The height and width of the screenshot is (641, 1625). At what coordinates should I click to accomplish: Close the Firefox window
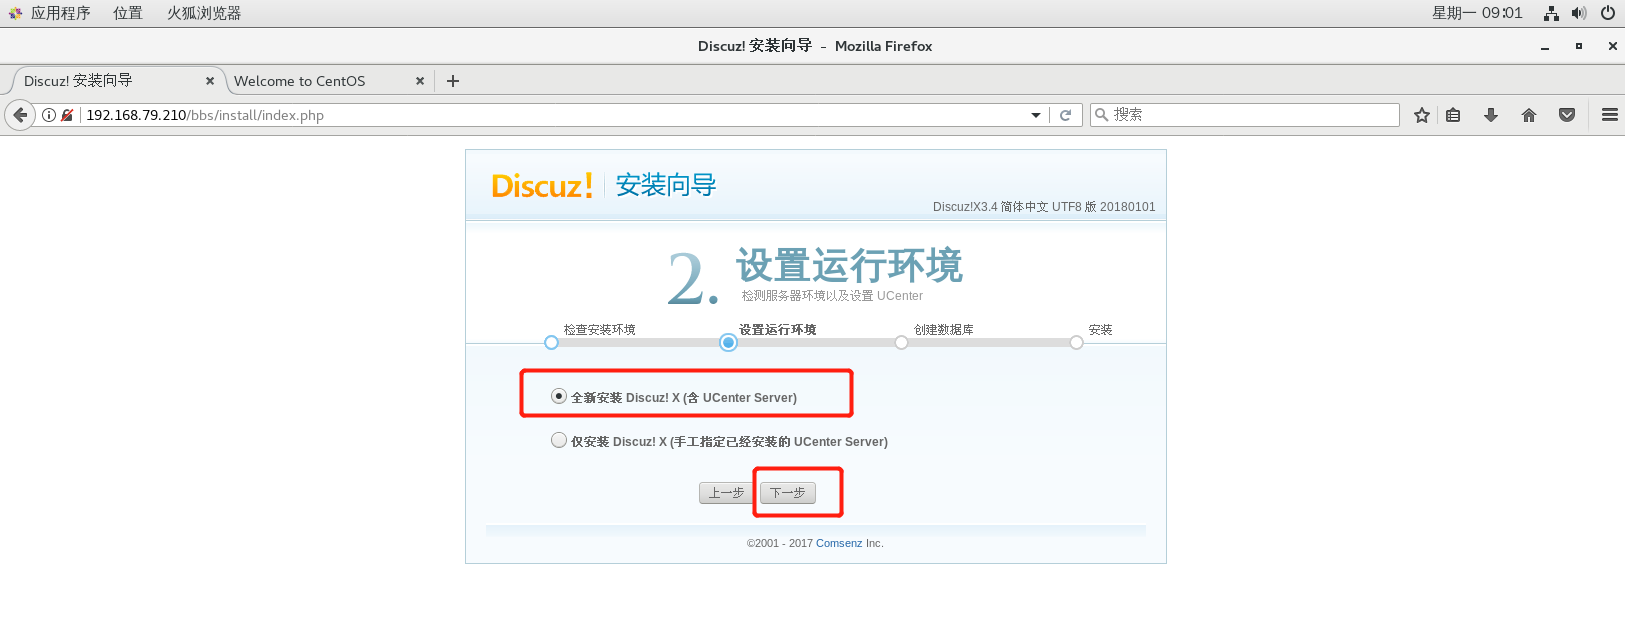tap(1613, 46)
